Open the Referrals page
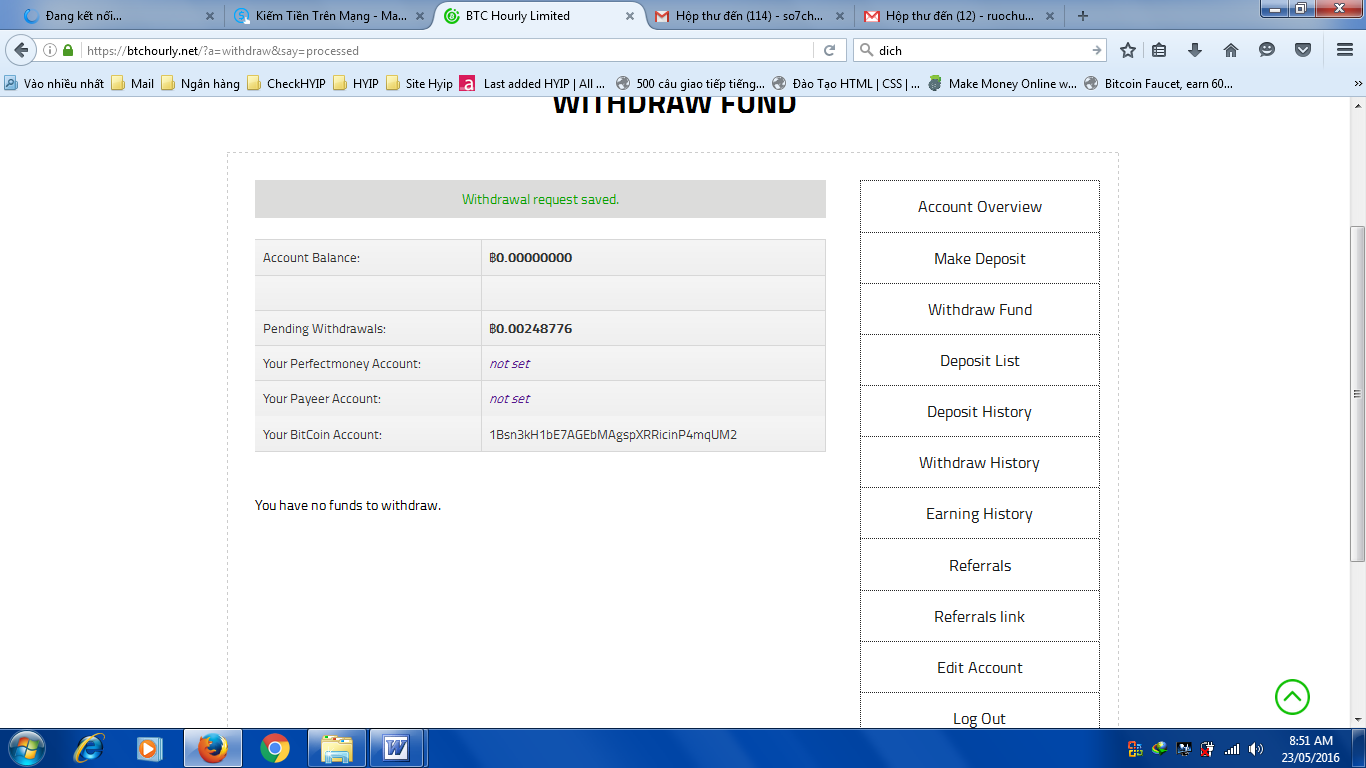Screen dimensions: 1366x768 coord(980,566)
